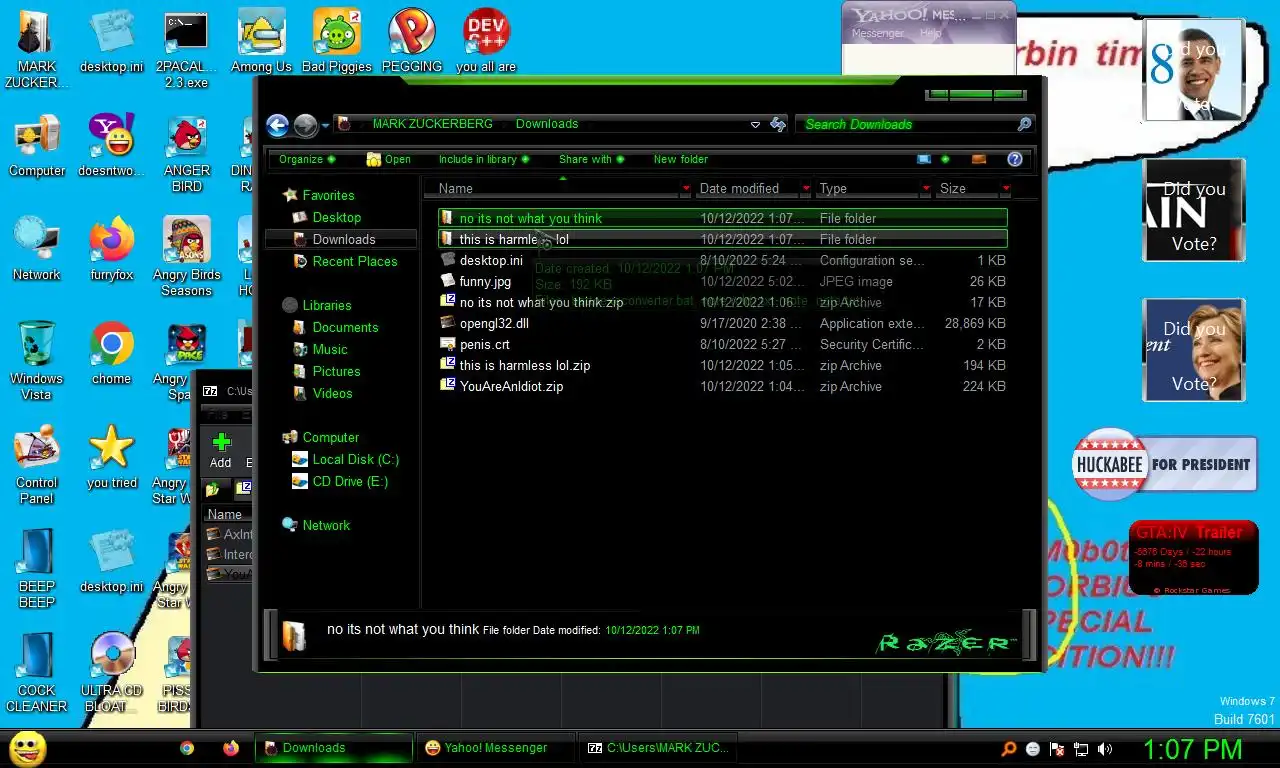Click Open in the explorer toolbar

pyautogui.click(x=389, y=159)
